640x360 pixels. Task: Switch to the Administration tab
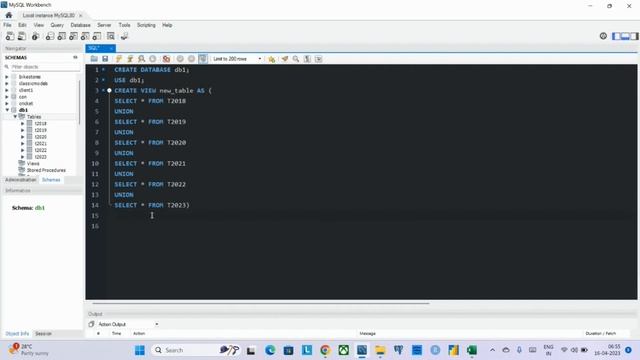click(20, 180)
